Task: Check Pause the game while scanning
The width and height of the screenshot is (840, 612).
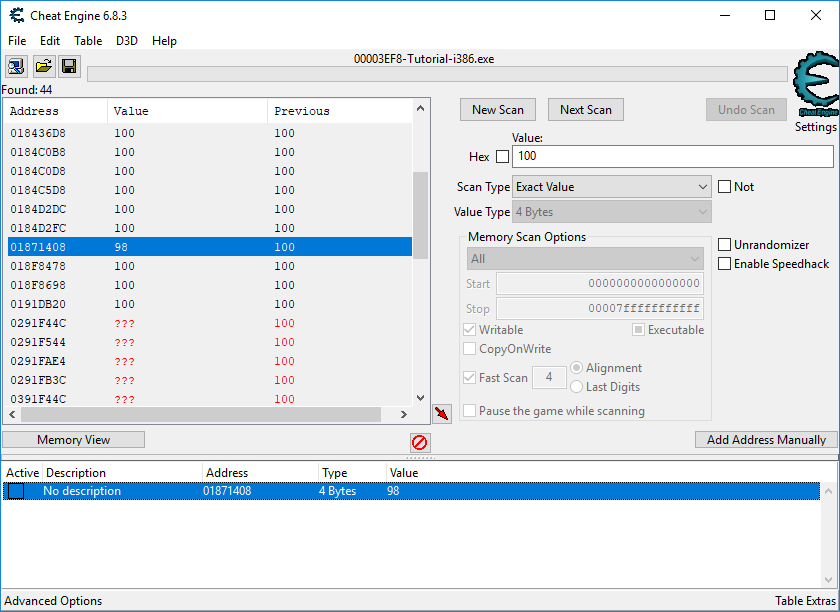Action: (x=469, y=411)
